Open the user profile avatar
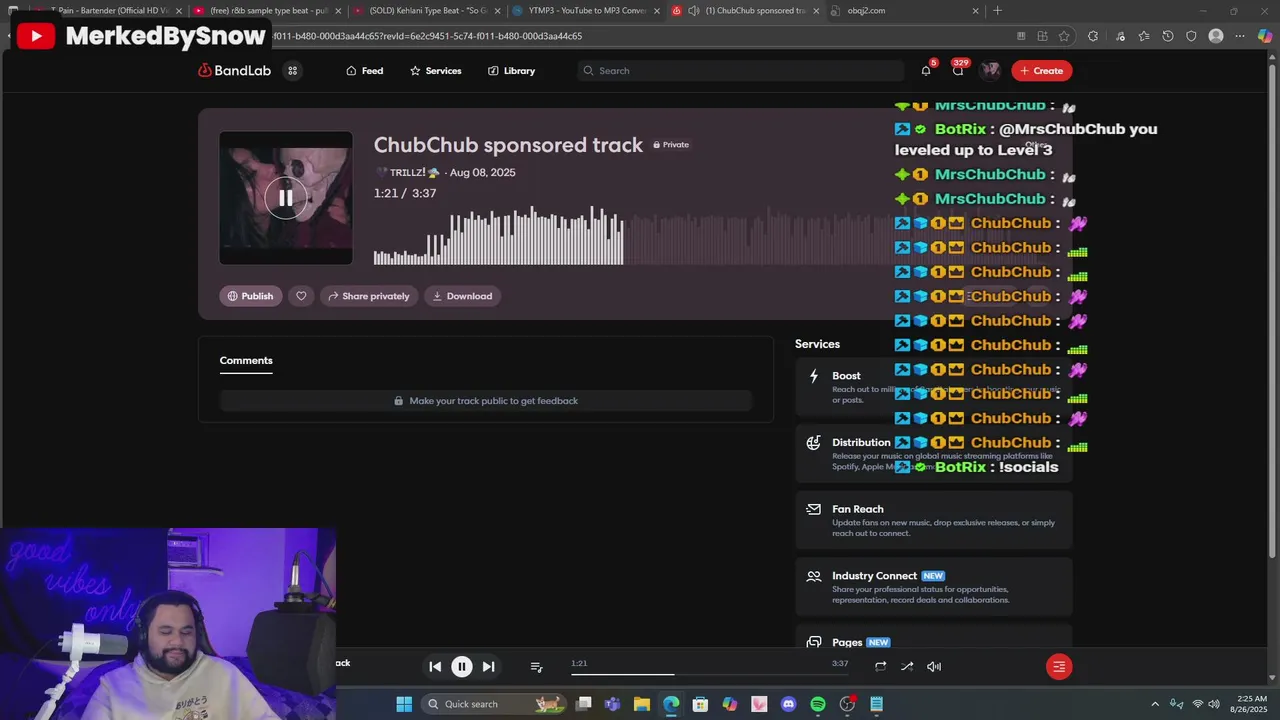This screenshot has height=720, width=1280. tap(990, 70)
